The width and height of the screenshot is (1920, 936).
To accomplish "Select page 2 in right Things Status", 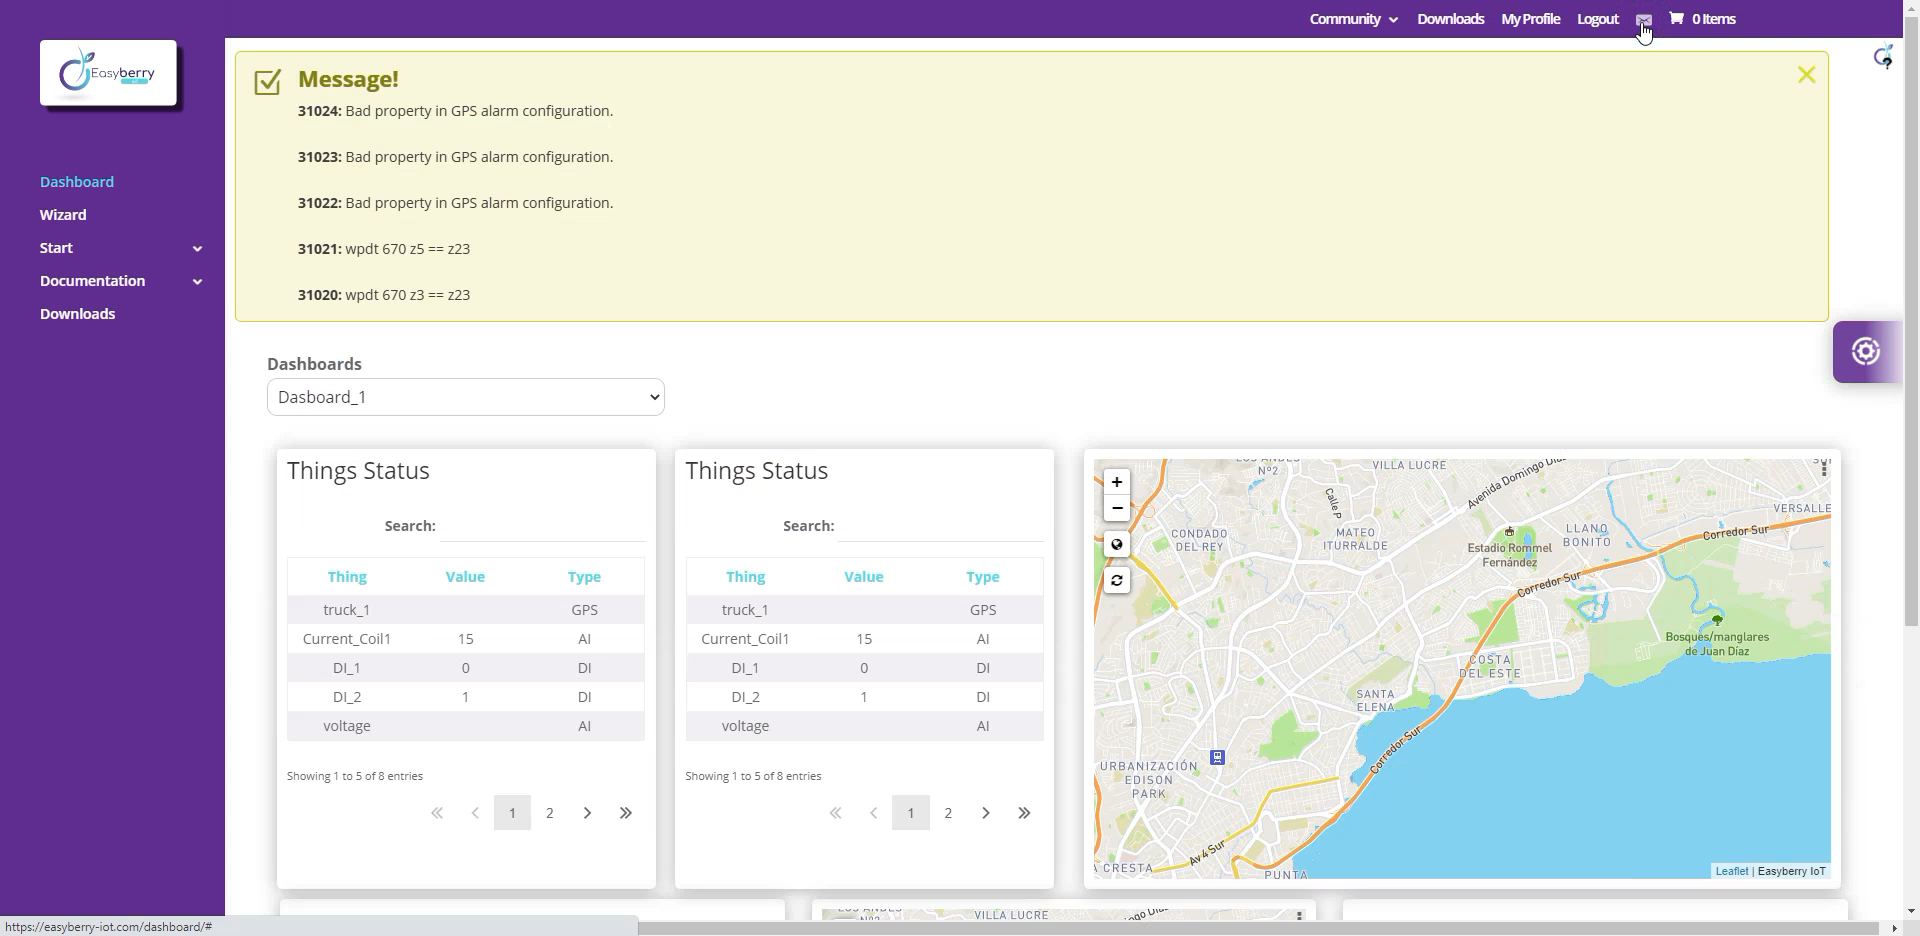I will [x=948, y=813].
